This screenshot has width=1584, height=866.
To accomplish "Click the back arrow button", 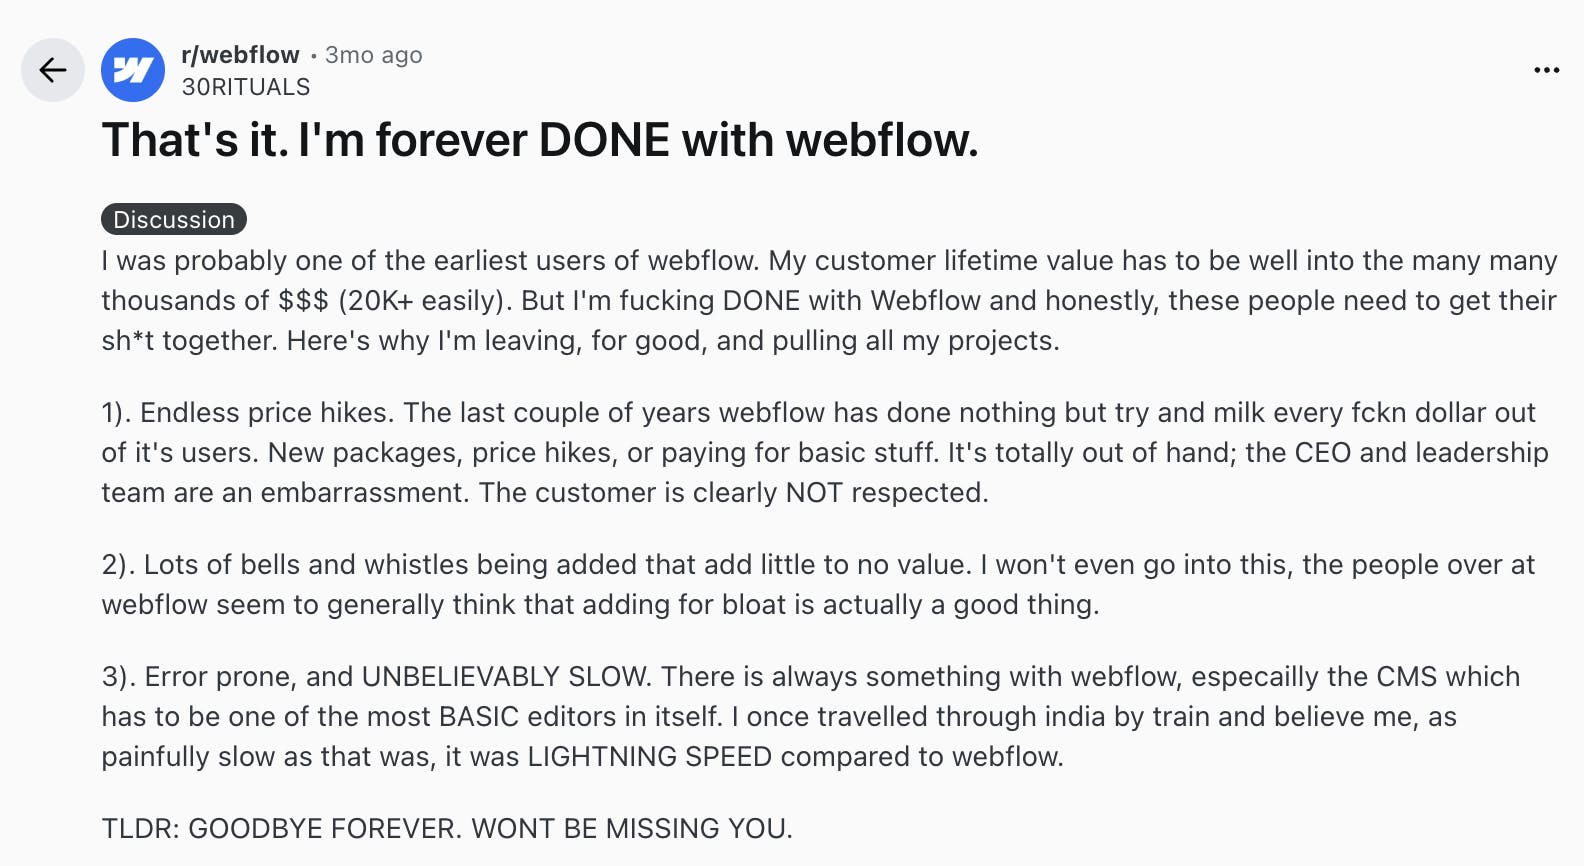I will [53, 70].
